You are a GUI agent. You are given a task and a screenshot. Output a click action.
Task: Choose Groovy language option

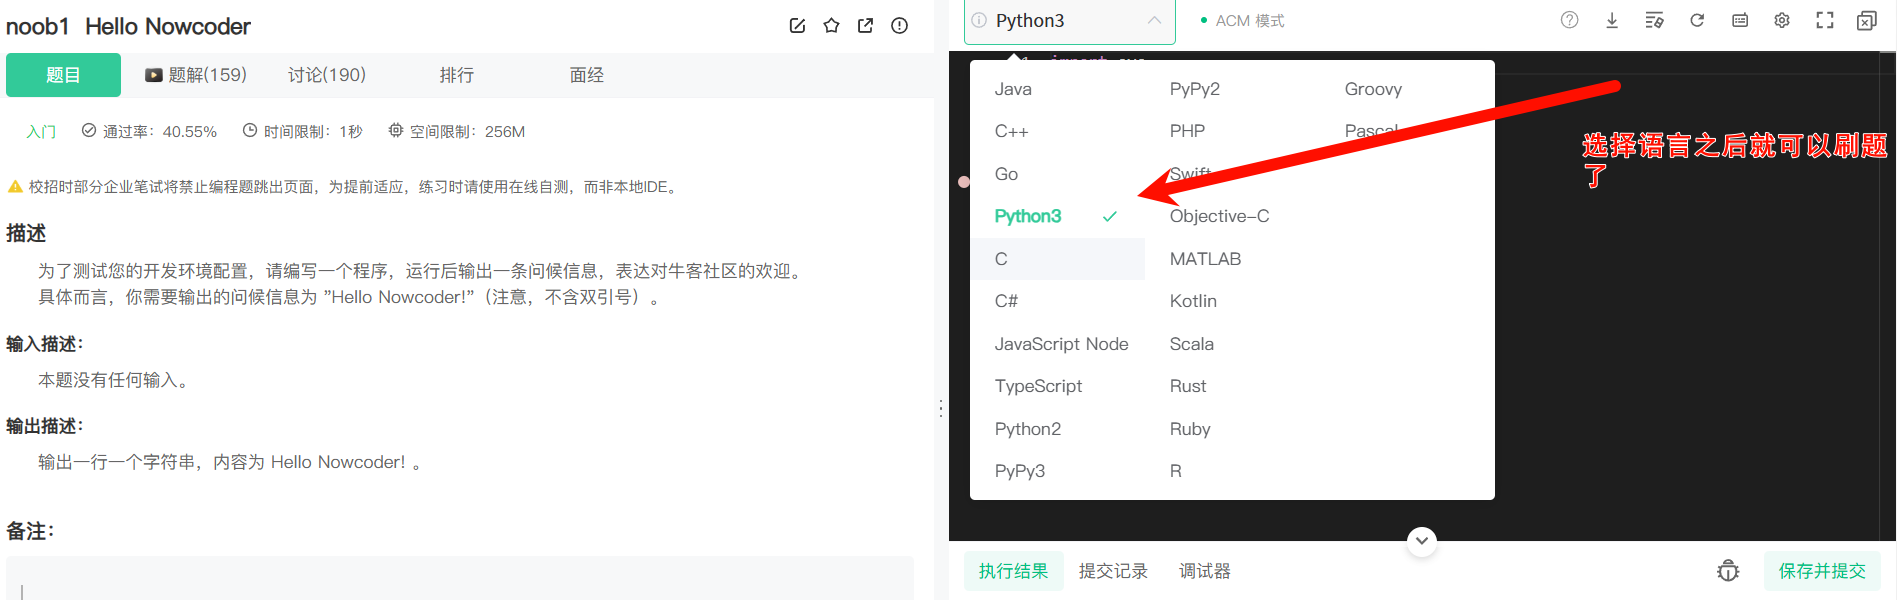[x=1373, y=89]
